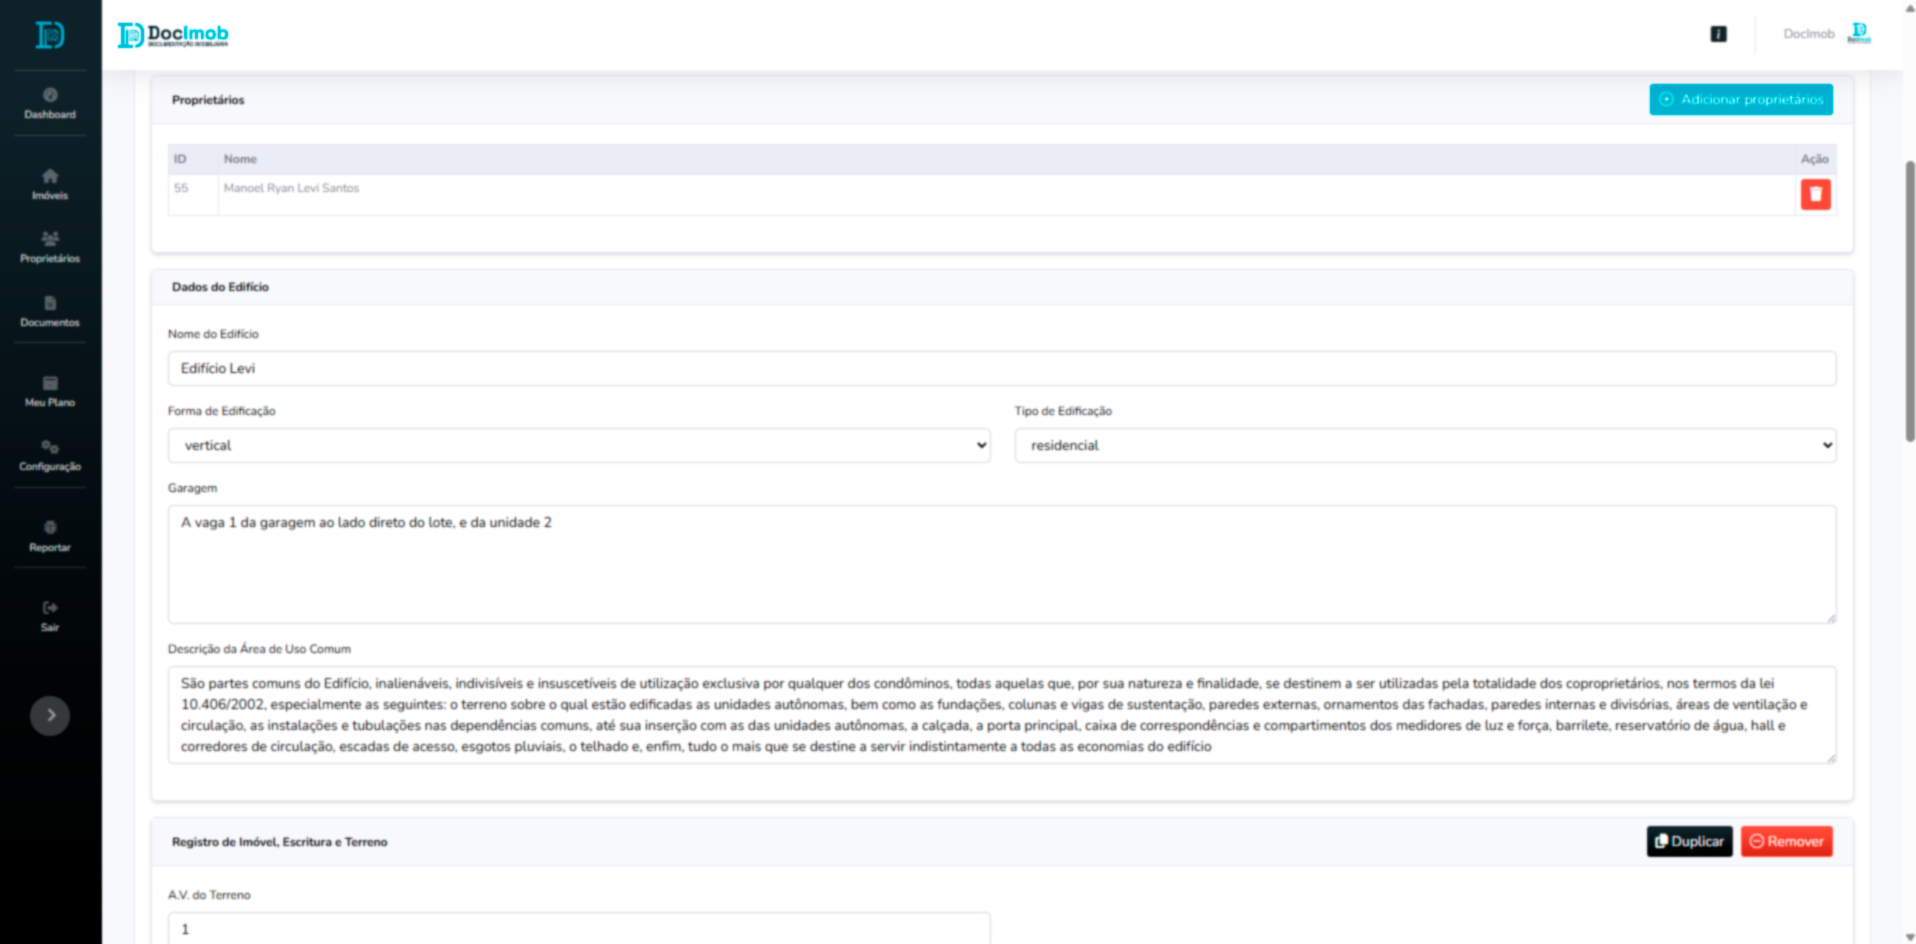Open the Proprietários sidebar section

pyautogui.click(x=50, y=247)
